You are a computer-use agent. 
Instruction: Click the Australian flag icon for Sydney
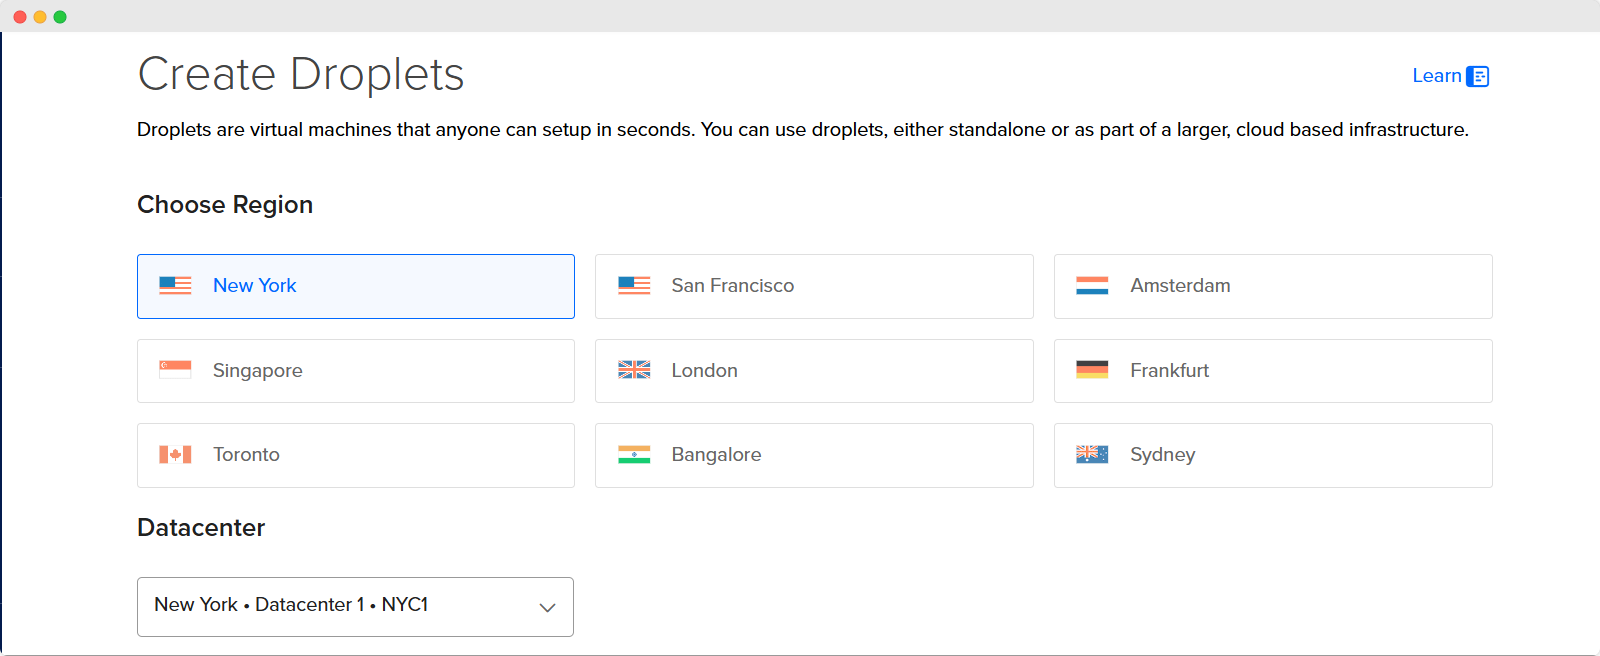(1092, 455)
